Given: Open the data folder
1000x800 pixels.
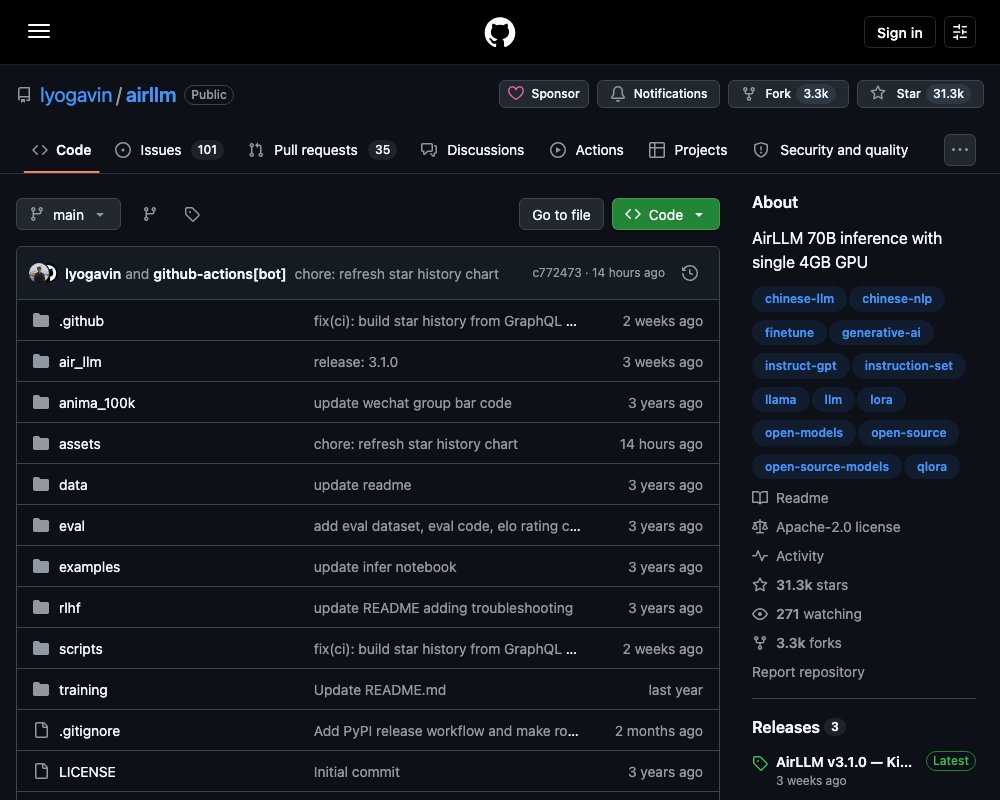Looking at the screenshot, I should pyautogui.click(x=73, y=485).
